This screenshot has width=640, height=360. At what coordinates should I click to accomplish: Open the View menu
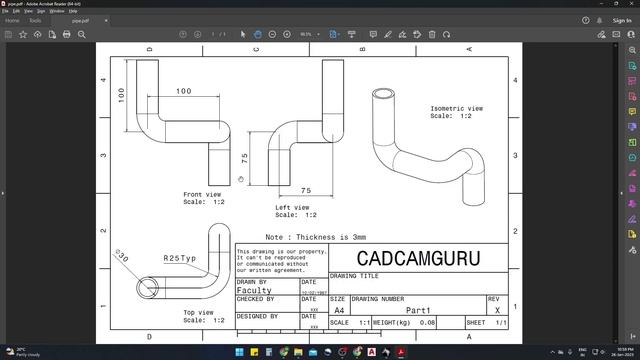pos(28,11)
